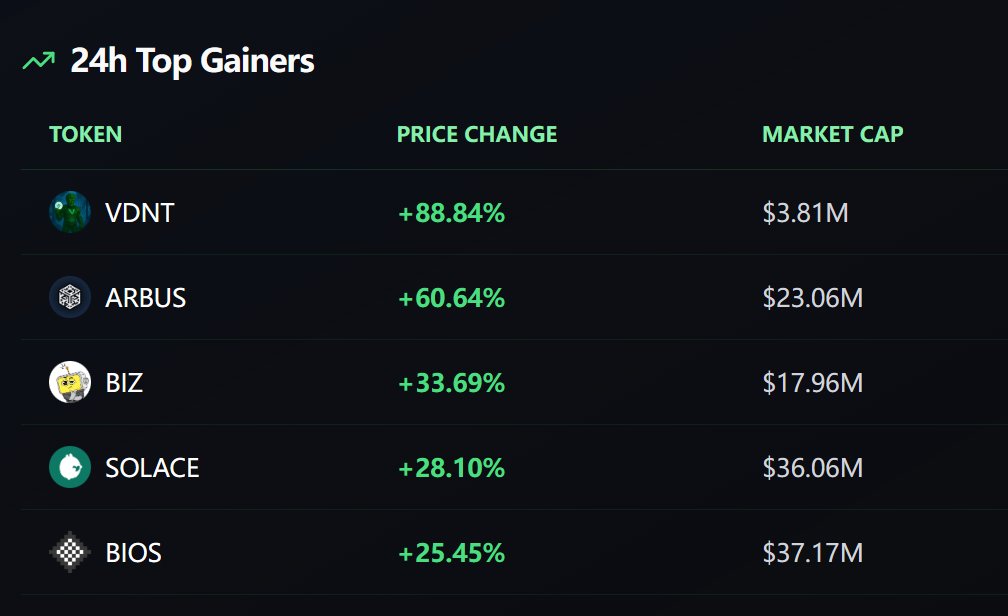Click the $17.96M market cap value

click(x=813, y=383)
